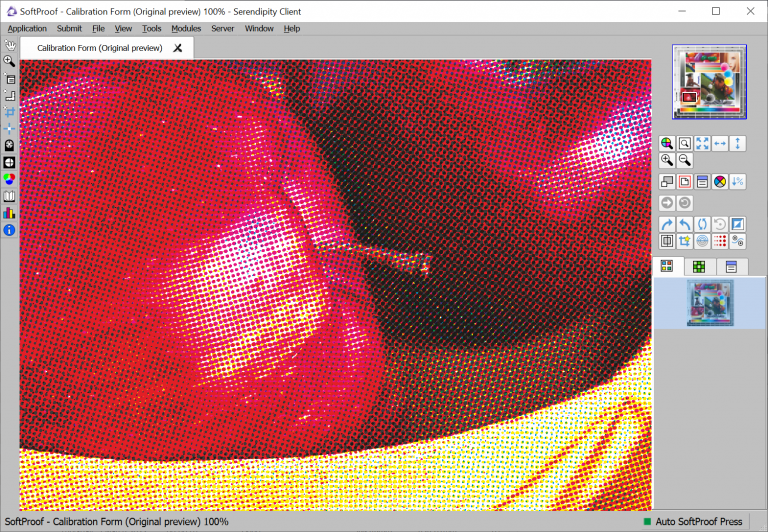Open the View menu

123,28
